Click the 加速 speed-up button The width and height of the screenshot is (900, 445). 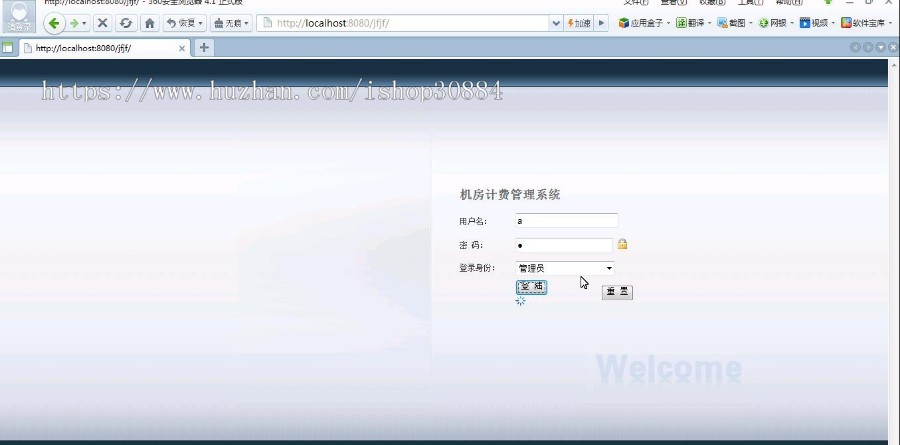[x=579, y=24]
